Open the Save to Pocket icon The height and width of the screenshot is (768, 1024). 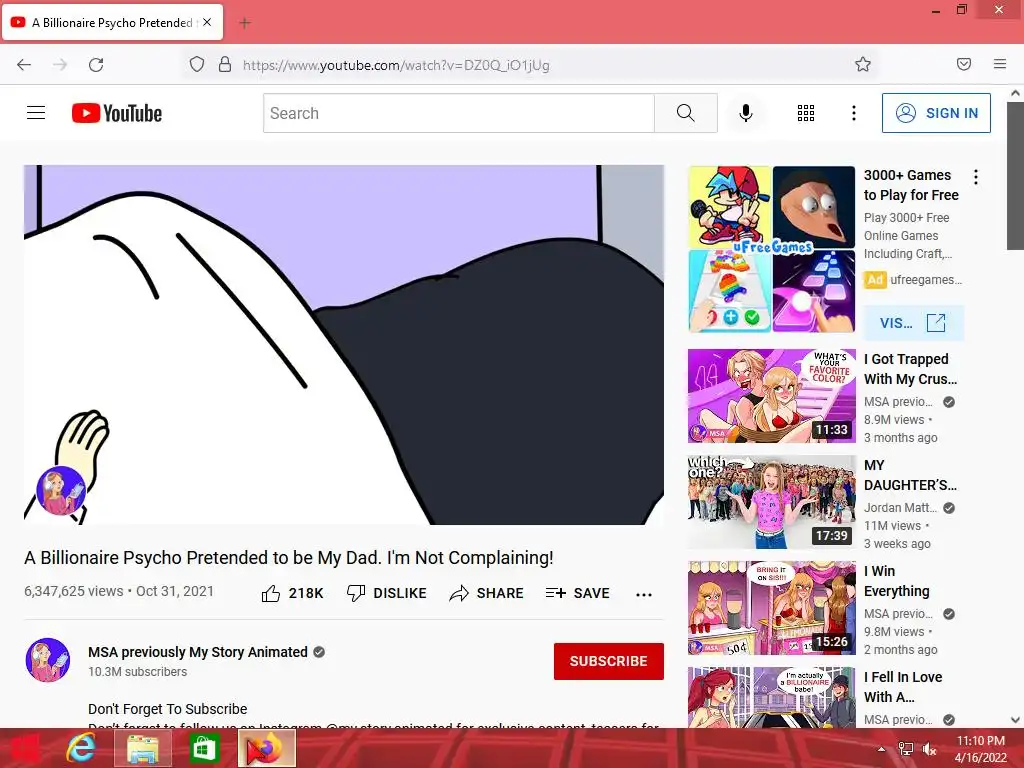pyautogui.click(x=964, y=64)
